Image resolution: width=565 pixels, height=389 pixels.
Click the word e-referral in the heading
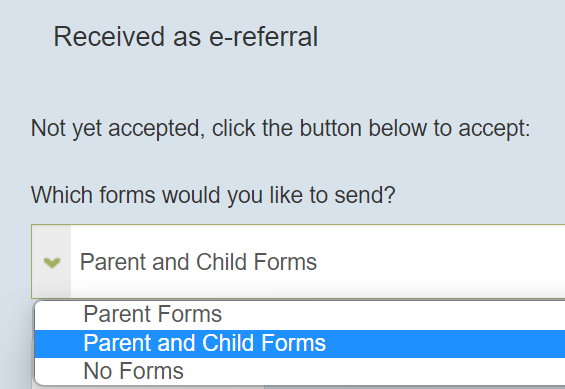[263, 37]
